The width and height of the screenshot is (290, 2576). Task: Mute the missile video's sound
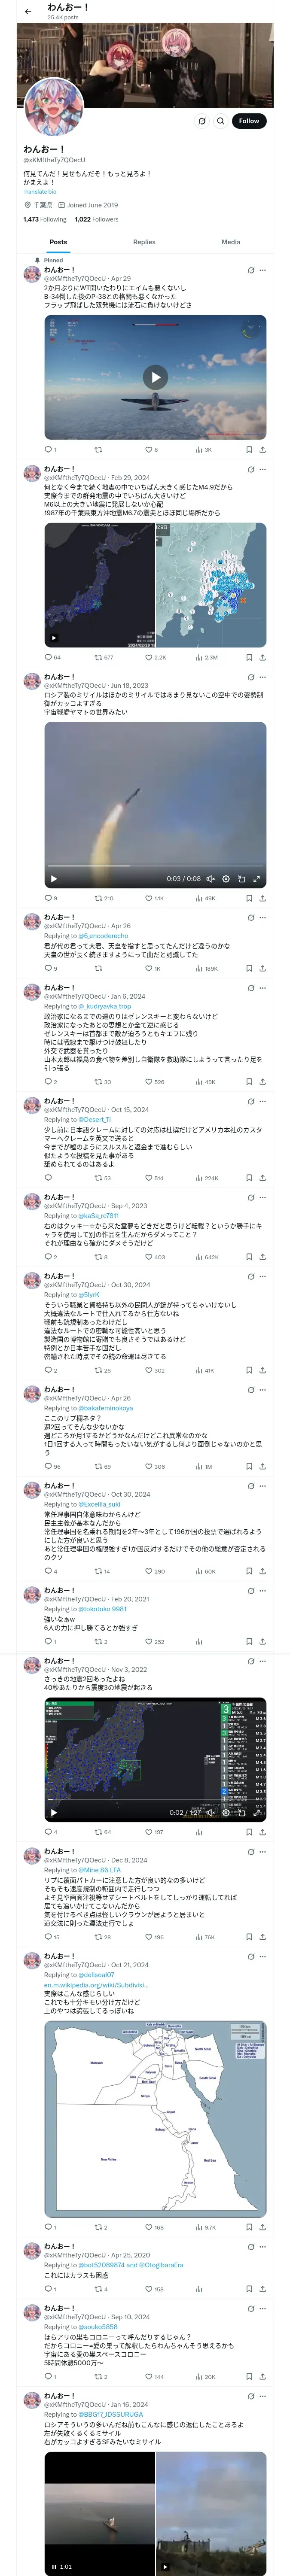[x=210, y=879]
